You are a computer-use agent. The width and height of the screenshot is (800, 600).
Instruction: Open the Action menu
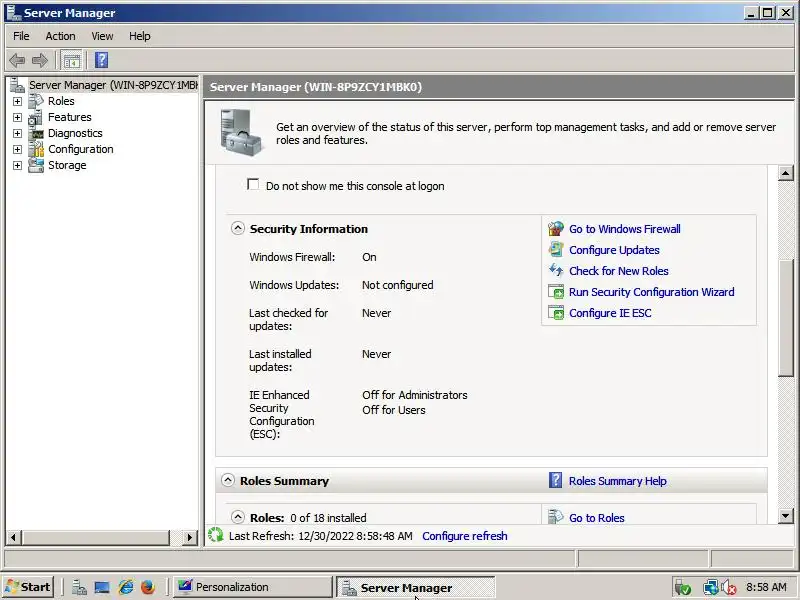click(x=60, y=36)
